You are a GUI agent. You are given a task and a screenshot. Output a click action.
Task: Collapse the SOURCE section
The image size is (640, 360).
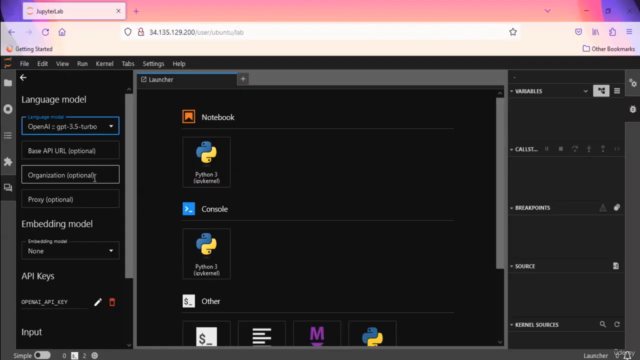tap(512, 266)
